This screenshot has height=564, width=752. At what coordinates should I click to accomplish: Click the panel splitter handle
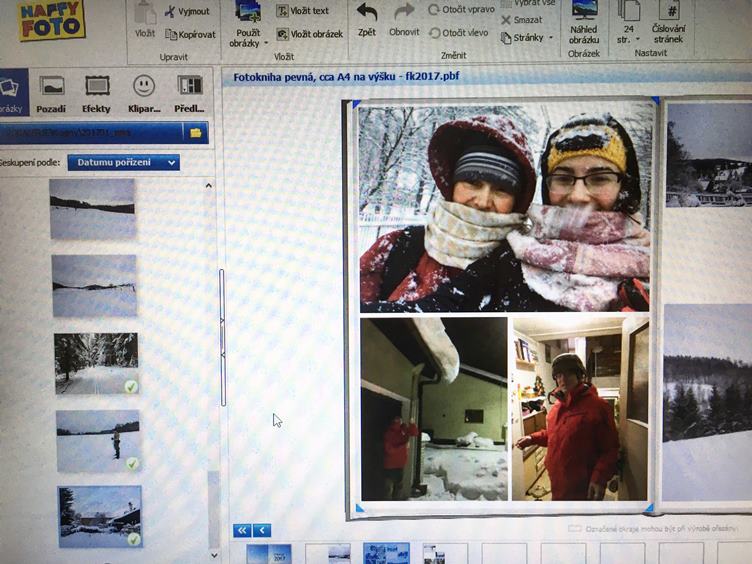click(x=223, y=337)
